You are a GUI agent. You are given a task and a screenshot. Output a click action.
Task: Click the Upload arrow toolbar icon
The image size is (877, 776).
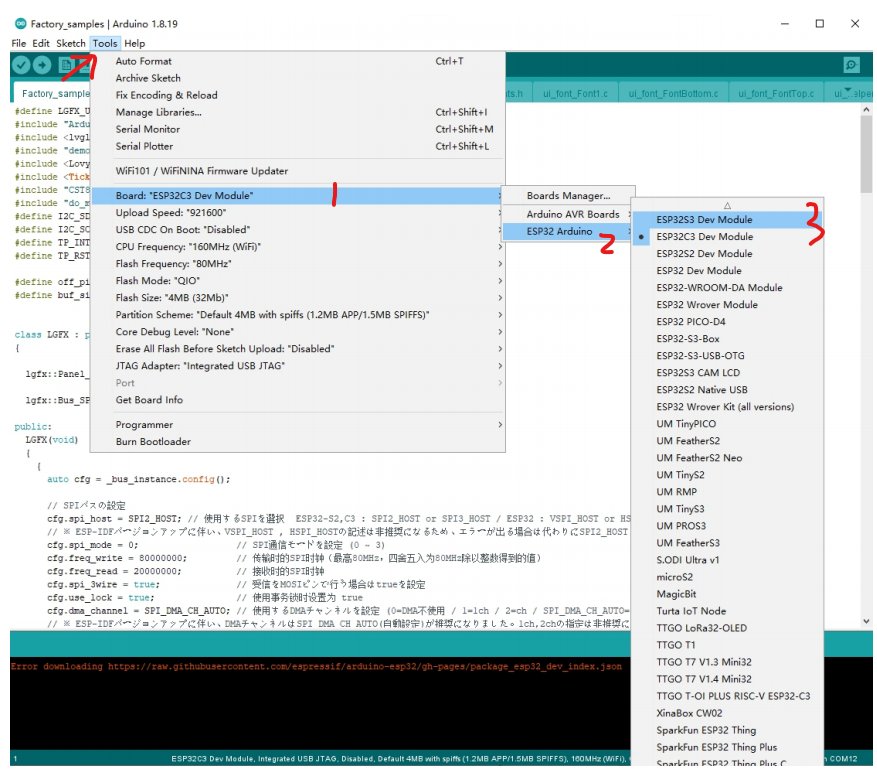point(42,65)
